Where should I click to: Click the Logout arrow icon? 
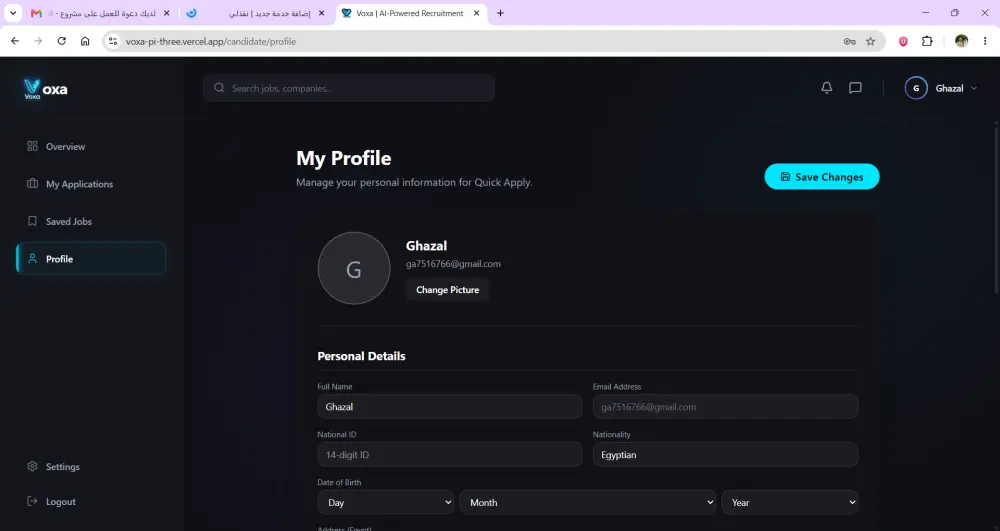pyautogui.click(x=33, y=501)
